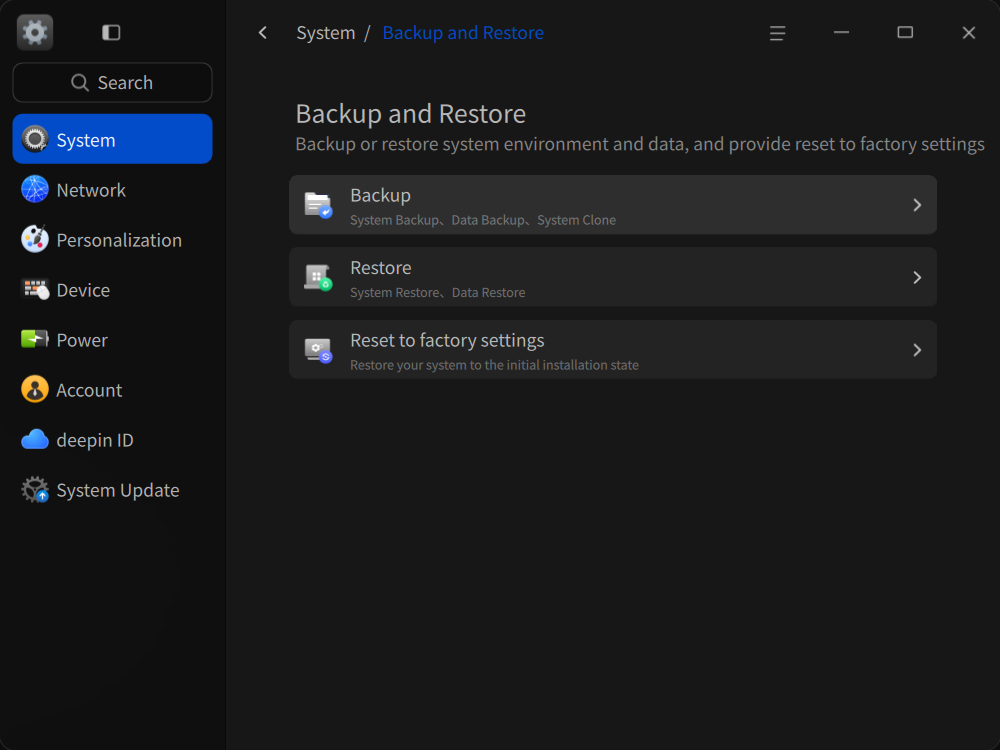Click the deepin ID cloud icon

click(34, 439)
